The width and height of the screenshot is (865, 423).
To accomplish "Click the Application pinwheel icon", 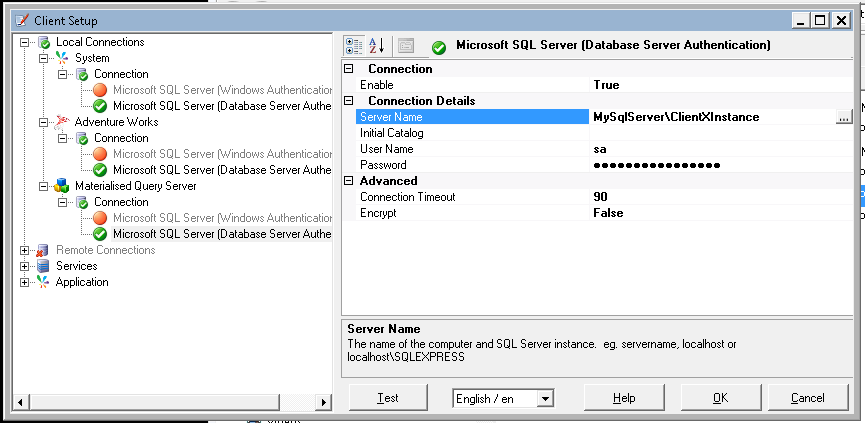I will click(x=43, y=282).
